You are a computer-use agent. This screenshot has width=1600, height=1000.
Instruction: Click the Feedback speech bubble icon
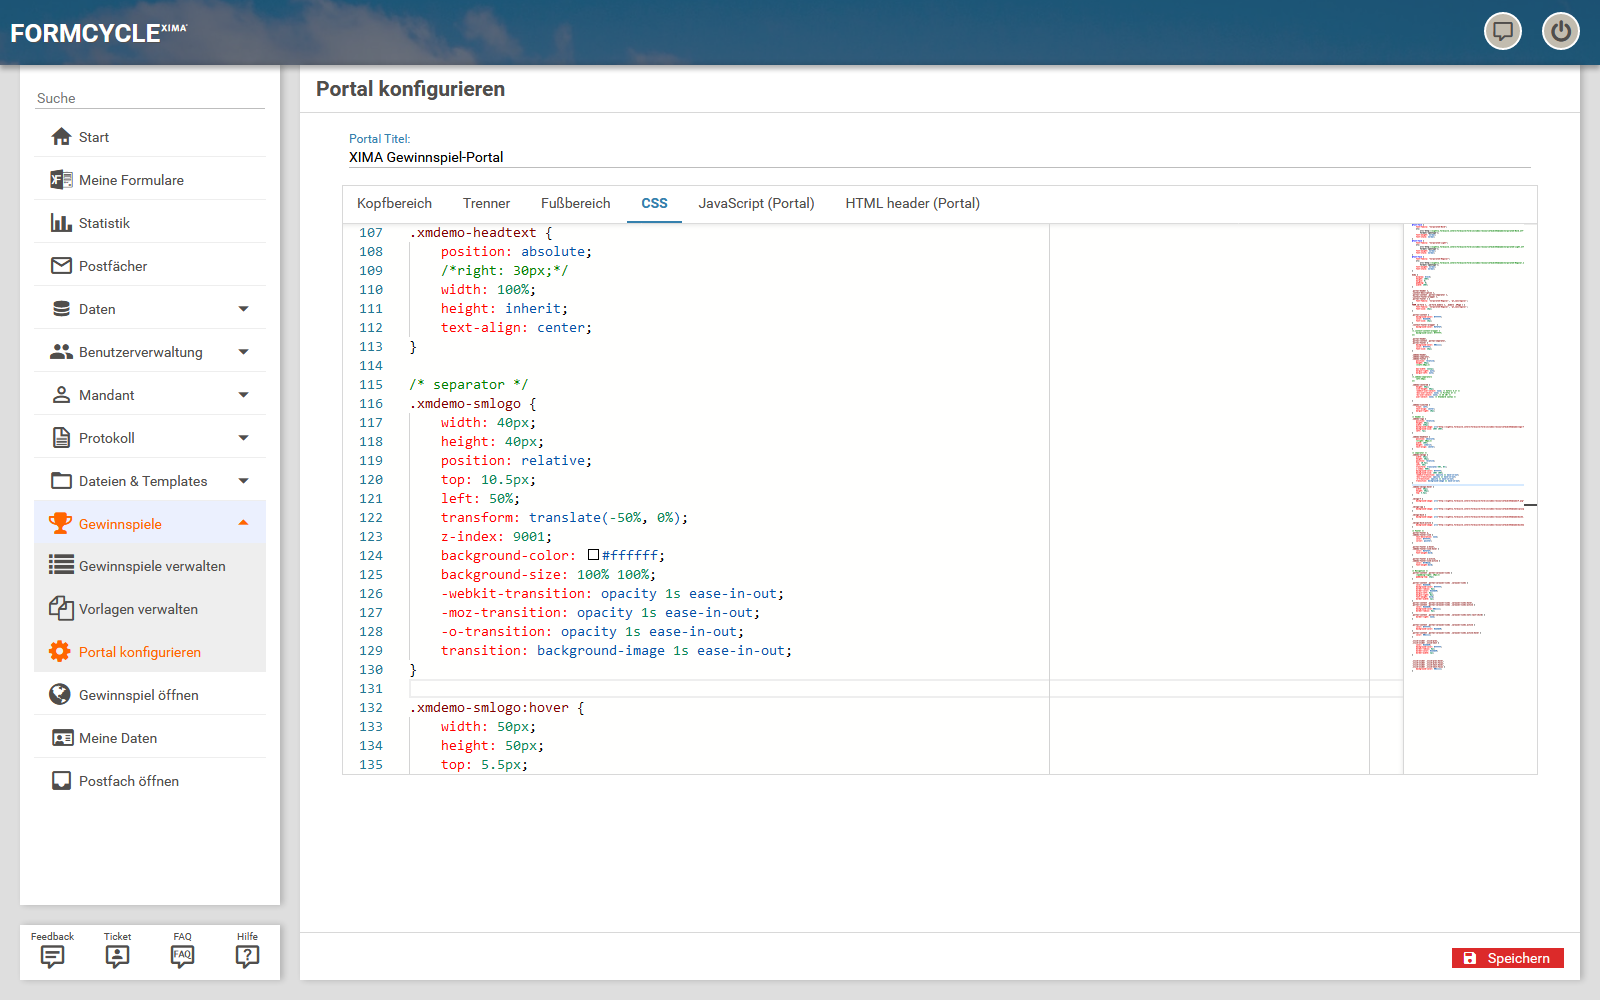pos(52,957)
